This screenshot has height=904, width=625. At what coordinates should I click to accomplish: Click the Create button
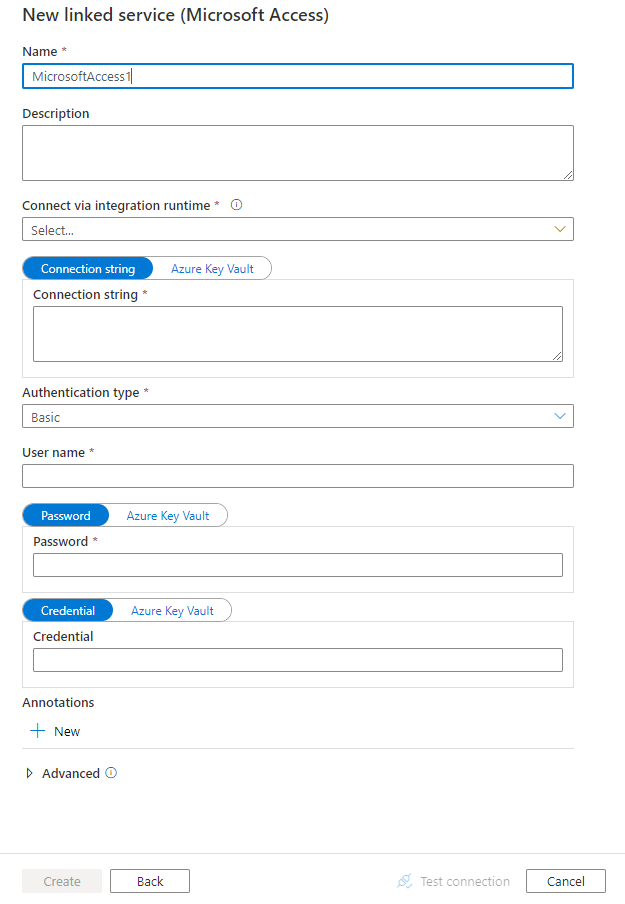[62, 881]
